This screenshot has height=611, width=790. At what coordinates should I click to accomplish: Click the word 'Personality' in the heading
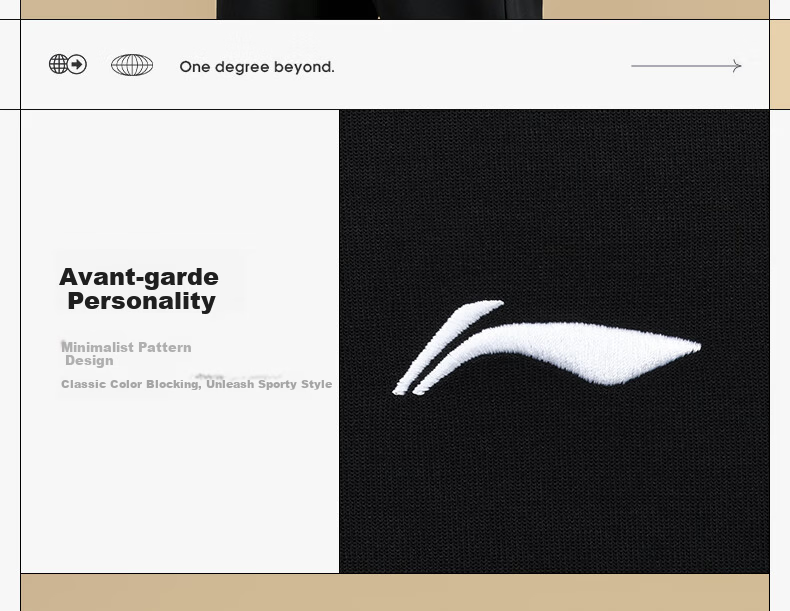pos(142,302)
